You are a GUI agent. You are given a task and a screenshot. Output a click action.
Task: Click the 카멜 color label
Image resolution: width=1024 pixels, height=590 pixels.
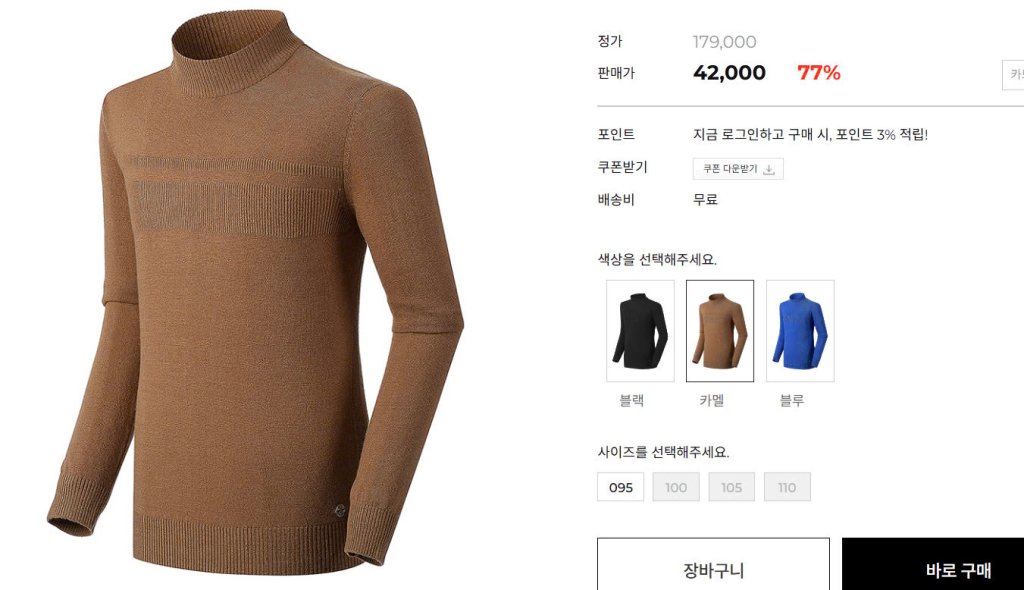[x=712, y=400]
